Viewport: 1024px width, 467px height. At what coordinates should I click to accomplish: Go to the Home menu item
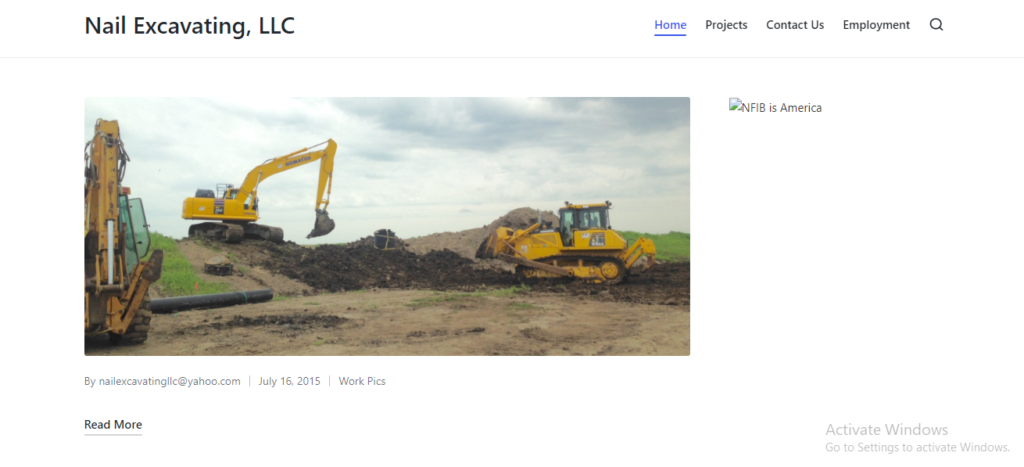coord(670,25)
